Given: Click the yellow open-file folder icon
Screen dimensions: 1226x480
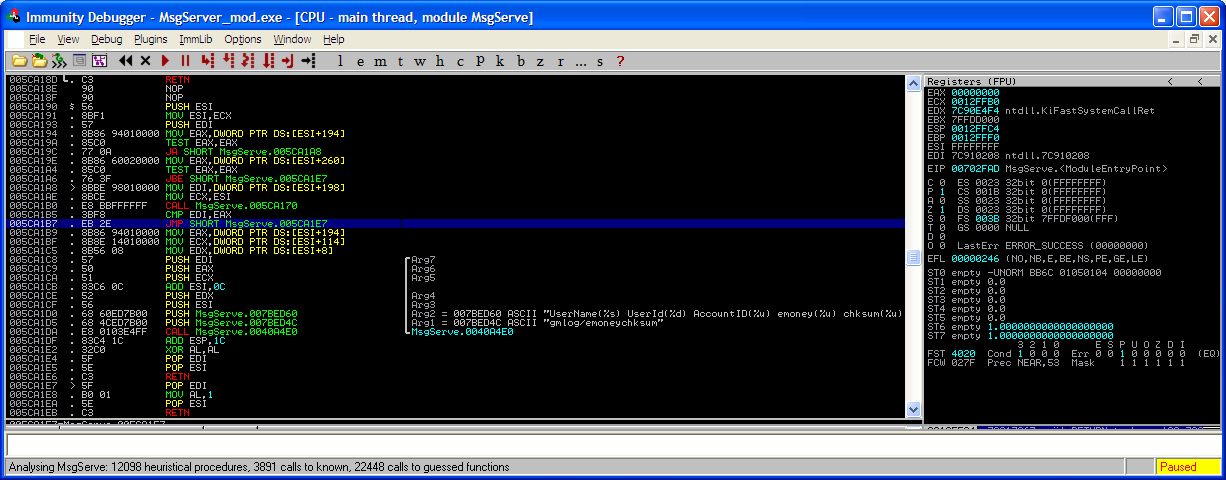Looking at the screenshot, I should click(x=19, y=61).
